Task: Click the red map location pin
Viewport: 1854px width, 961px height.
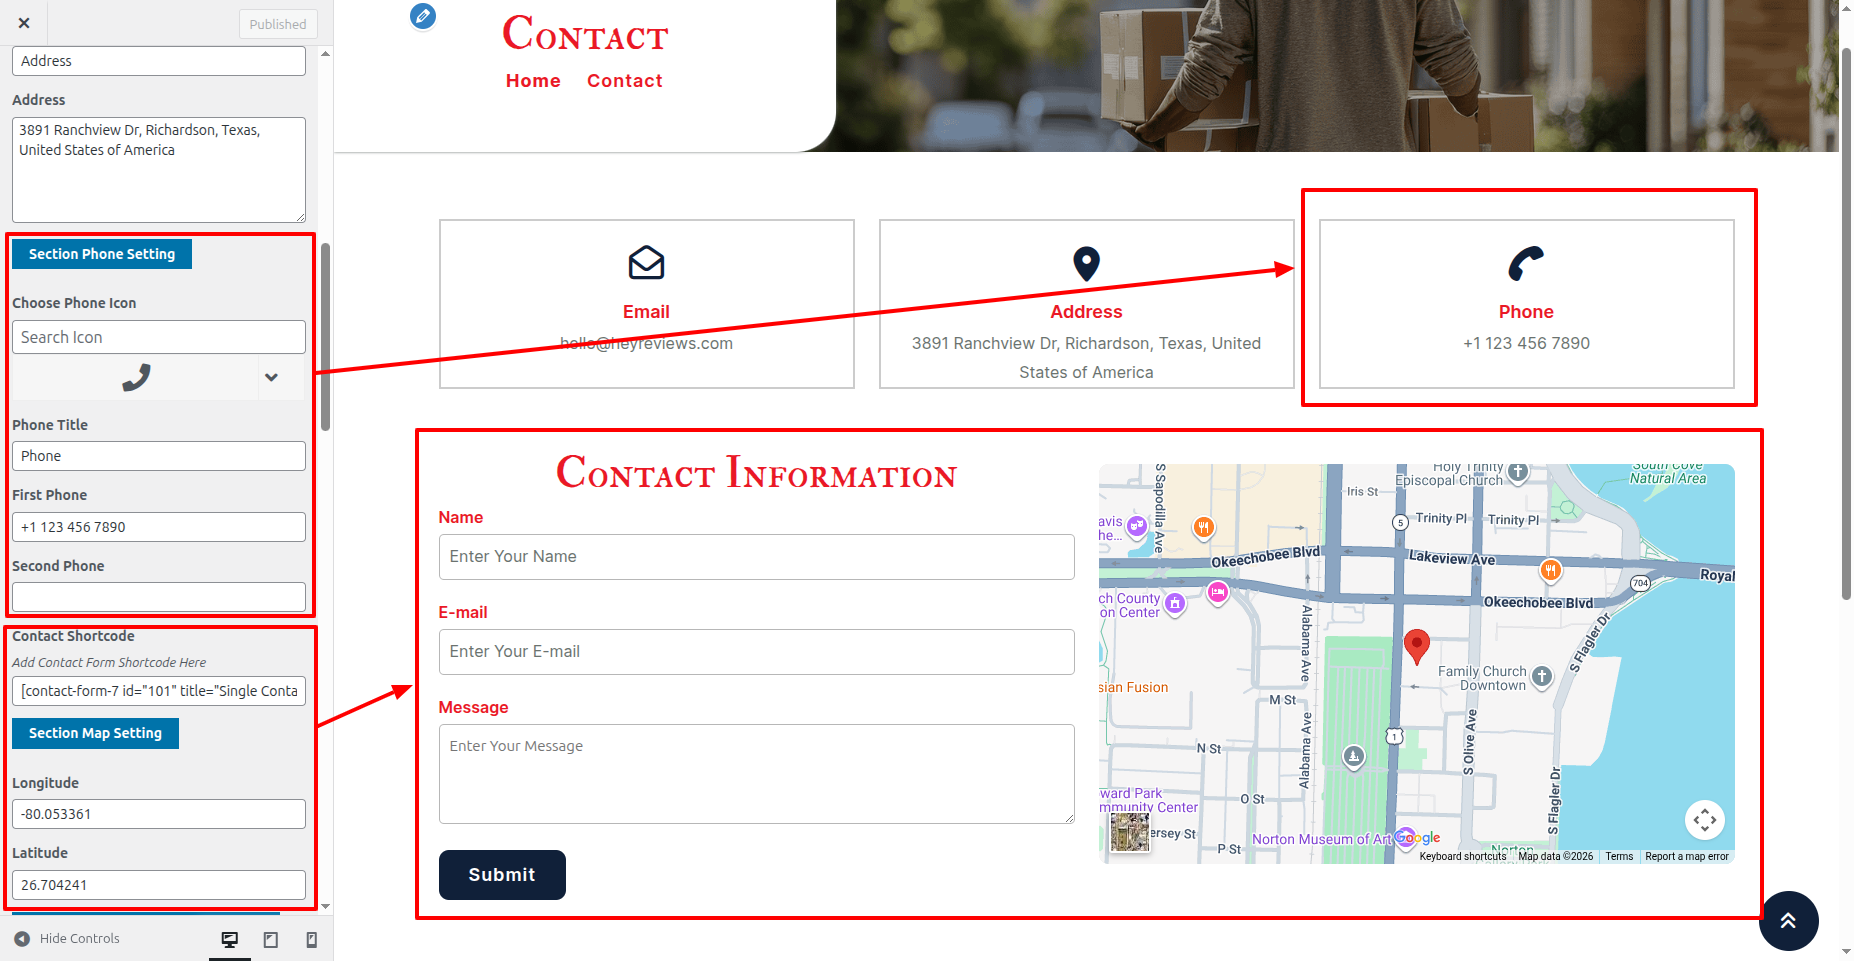Action: coord(1416,646)
